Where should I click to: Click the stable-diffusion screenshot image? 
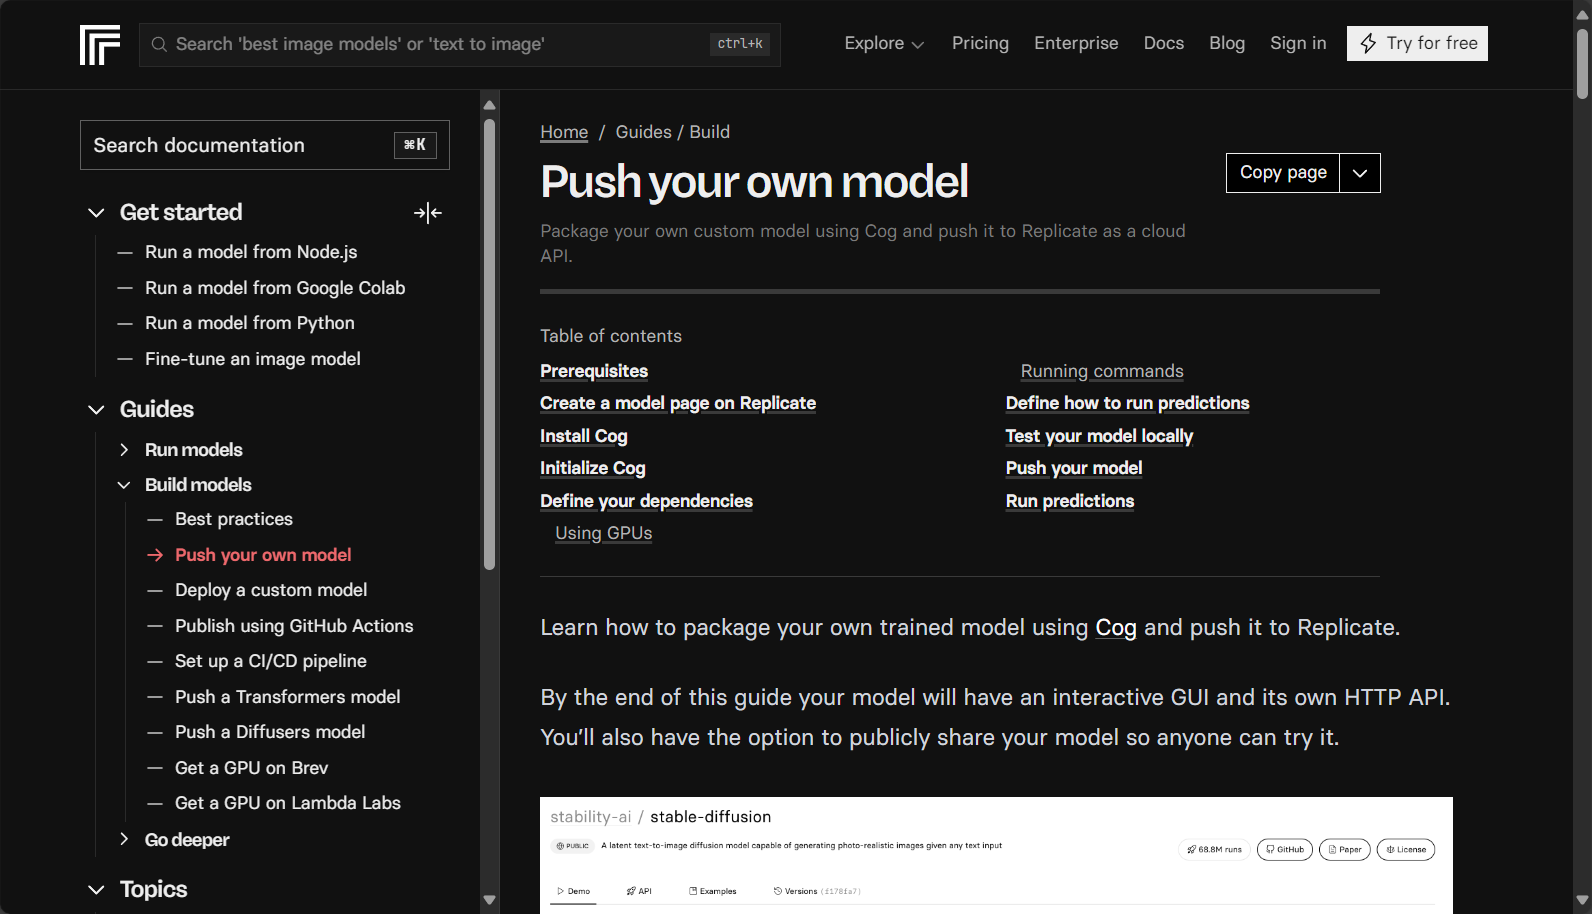point(996,855)
